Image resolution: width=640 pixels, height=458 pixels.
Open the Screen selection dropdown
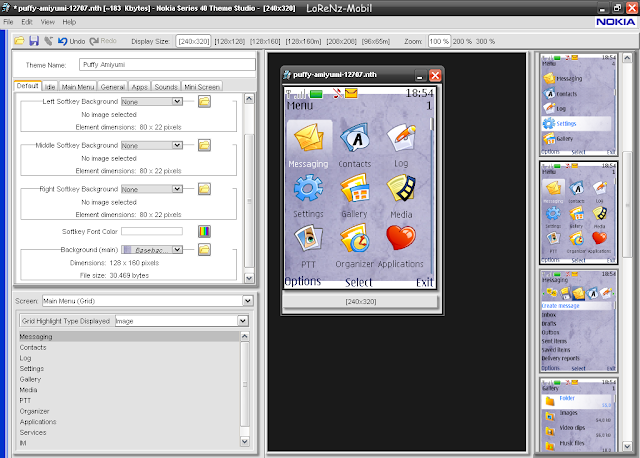tap(245, 300)
